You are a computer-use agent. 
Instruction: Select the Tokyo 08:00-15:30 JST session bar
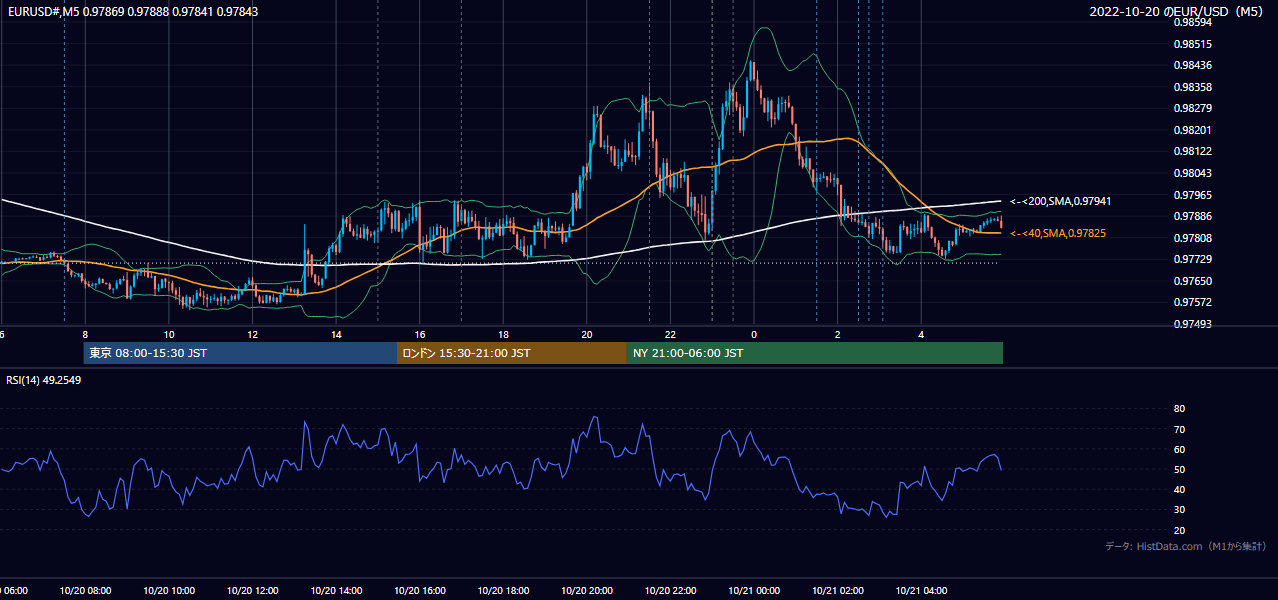coord(241,353)
